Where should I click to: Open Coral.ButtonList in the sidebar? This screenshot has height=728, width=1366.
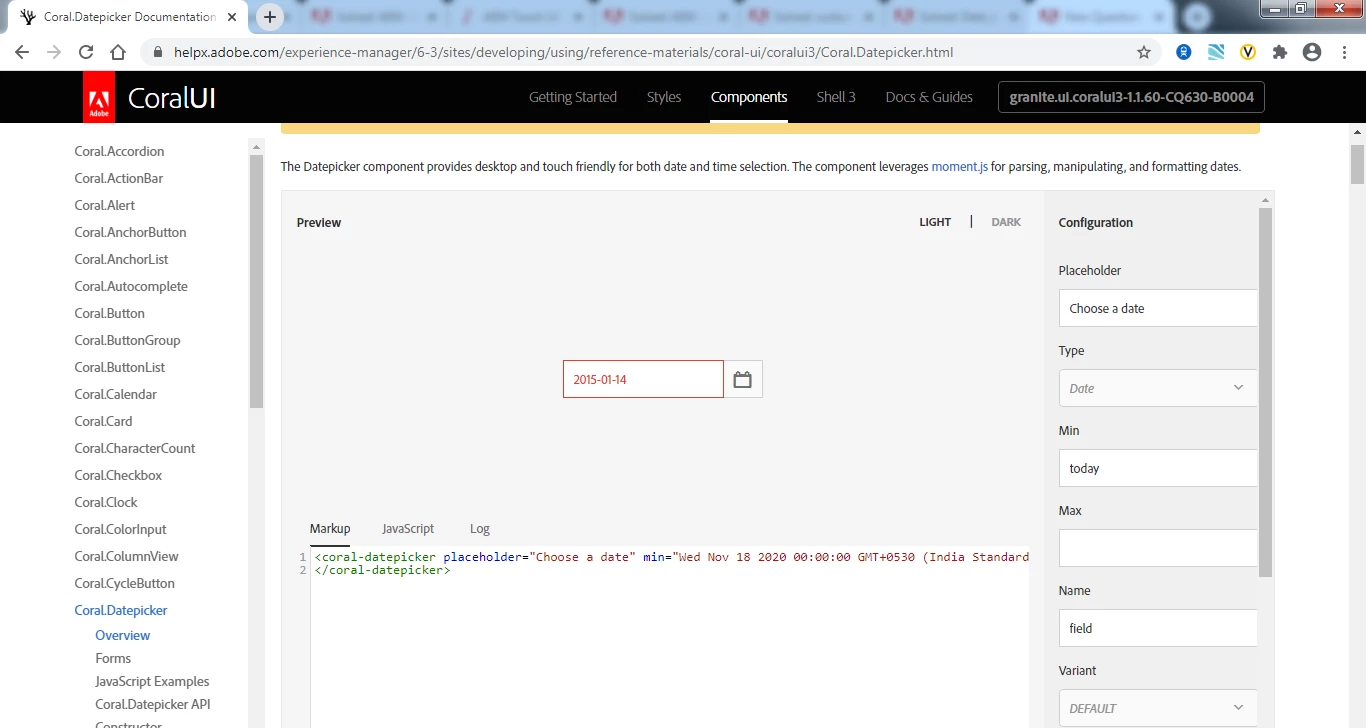click(119, 367)
